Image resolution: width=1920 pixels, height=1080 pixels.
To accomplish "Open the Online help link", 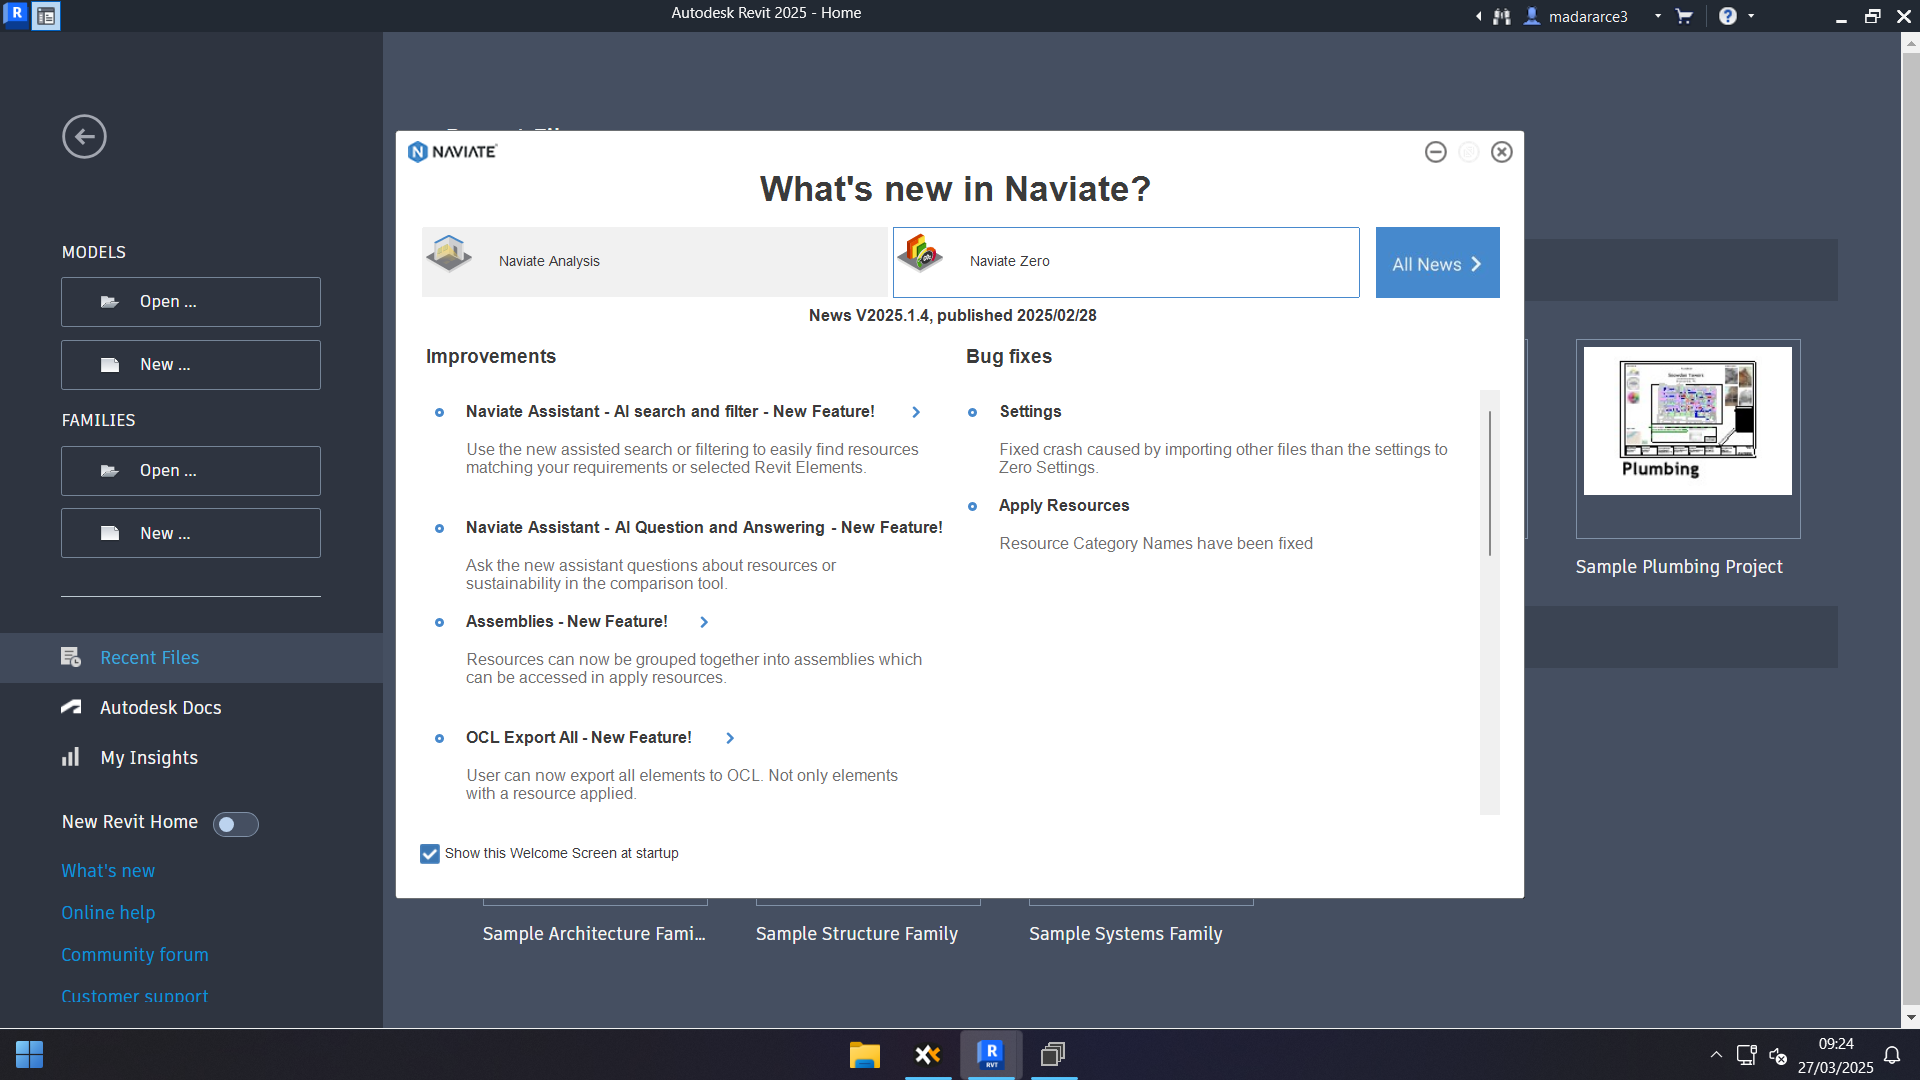I will [x=108, y=913].
